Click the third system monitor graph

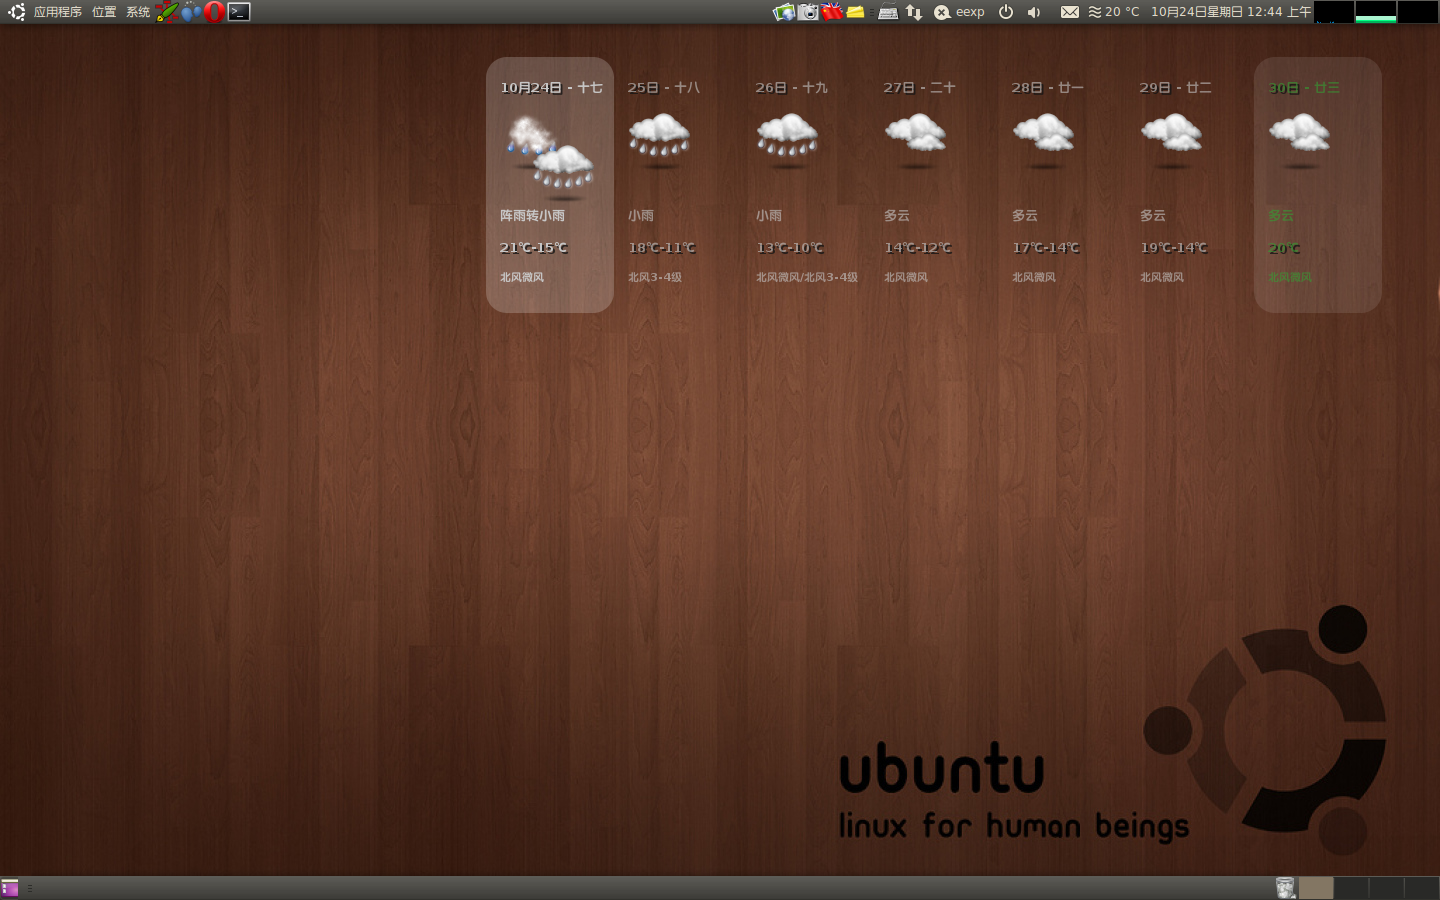coord(1418,12)
